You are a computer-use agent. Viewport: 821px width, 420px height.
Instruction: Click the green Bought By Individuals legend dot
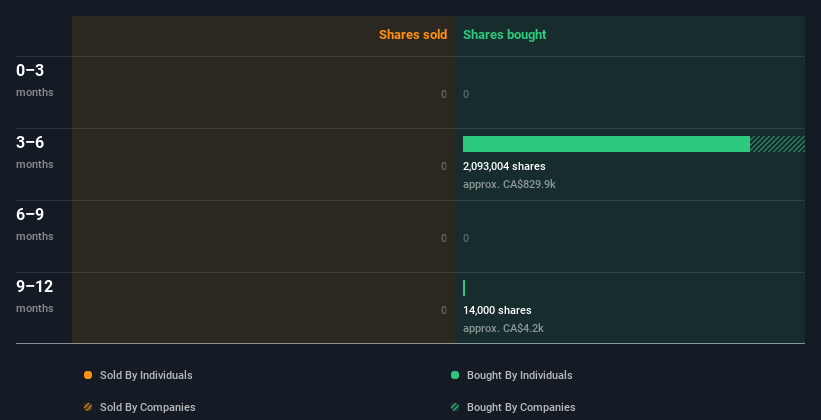(455, 375)
